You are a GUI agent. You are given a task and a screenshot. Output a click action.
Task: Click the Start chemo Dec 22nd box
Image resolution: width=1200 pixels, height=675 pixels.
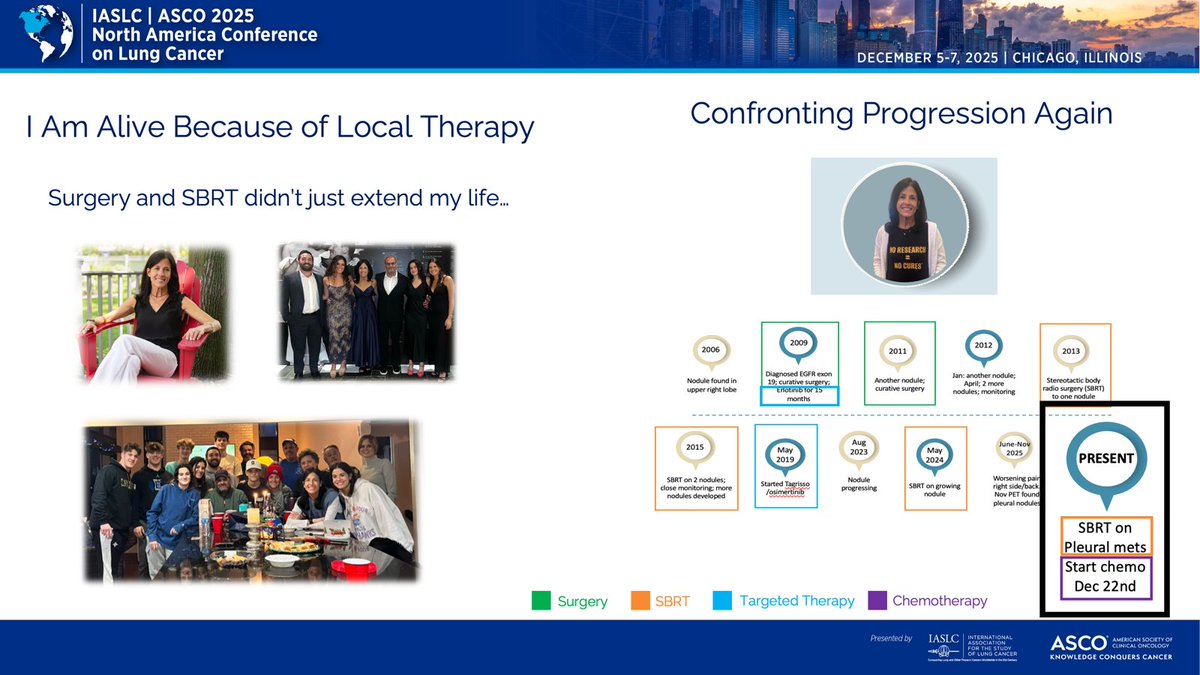point(1105,577)
